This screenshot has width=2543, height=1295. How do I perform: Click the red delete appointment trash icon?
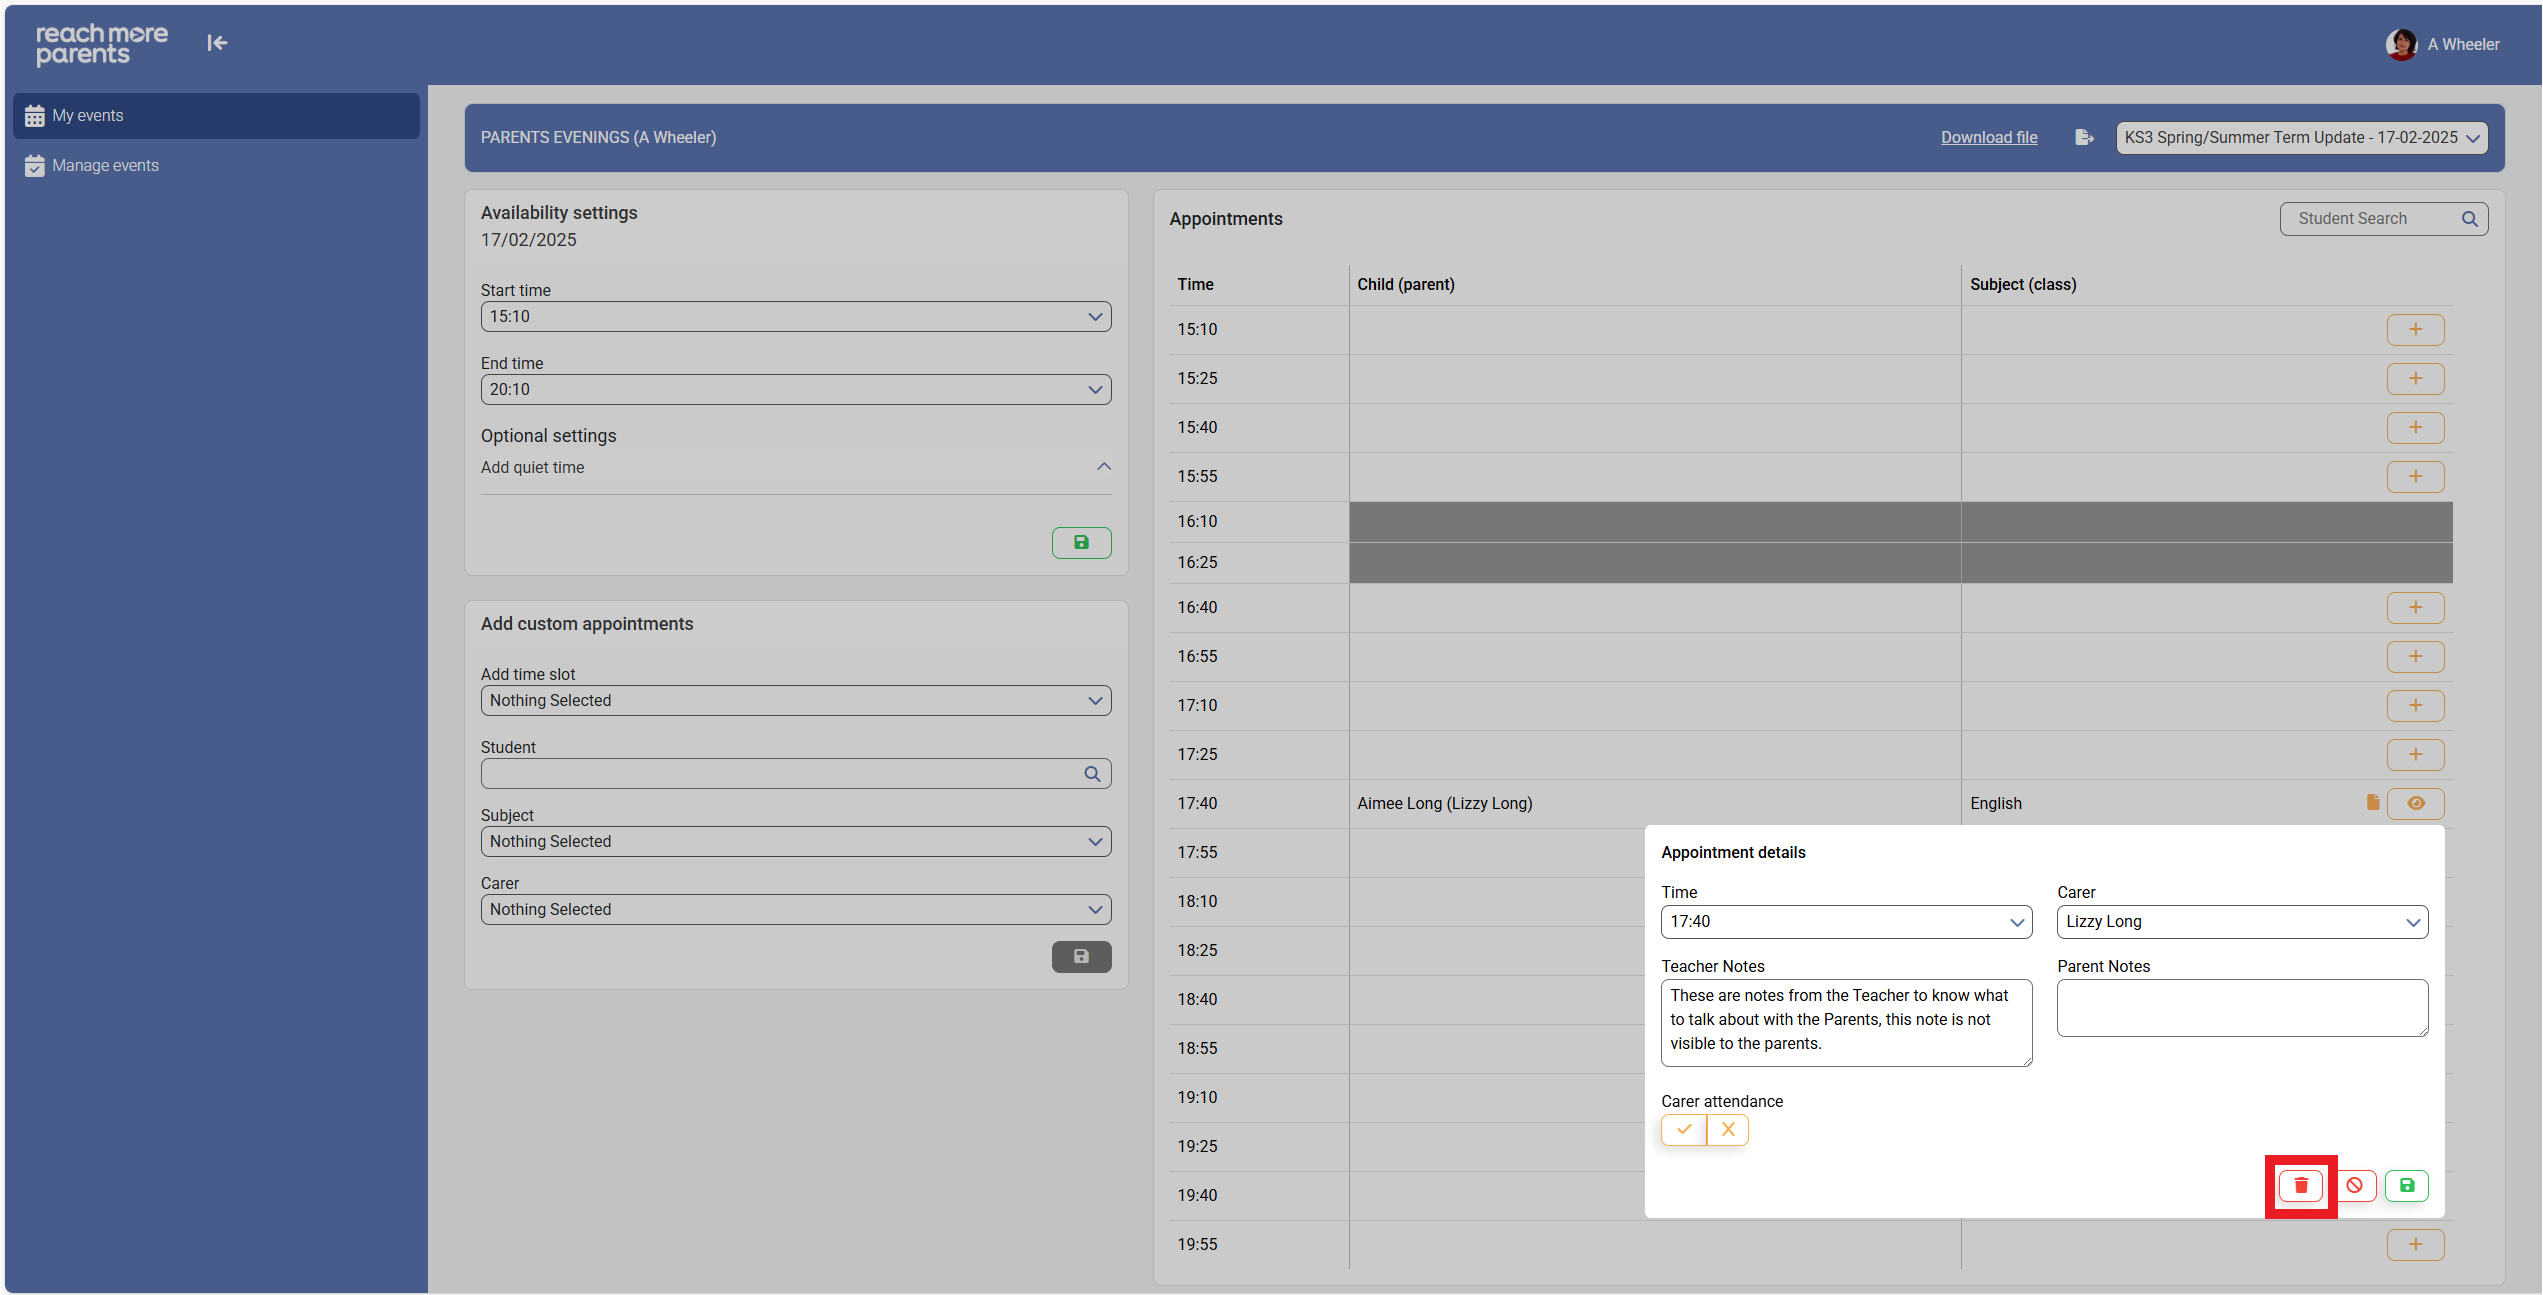tap(2300, 1185)
